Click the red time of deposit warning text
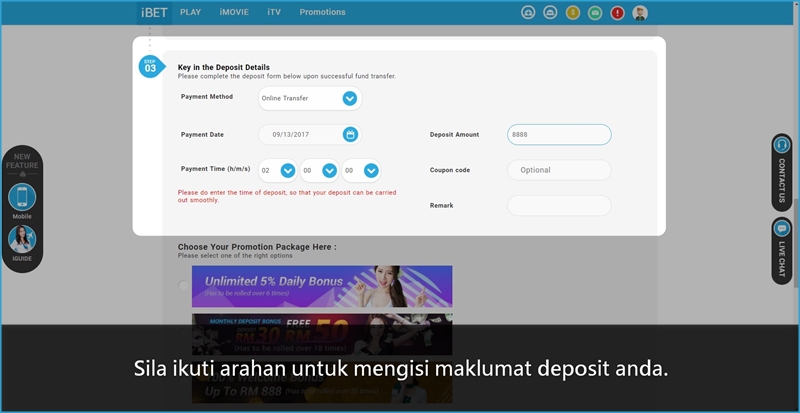The width and height of the screenshot is (800, 413). [x=287, y=197]
